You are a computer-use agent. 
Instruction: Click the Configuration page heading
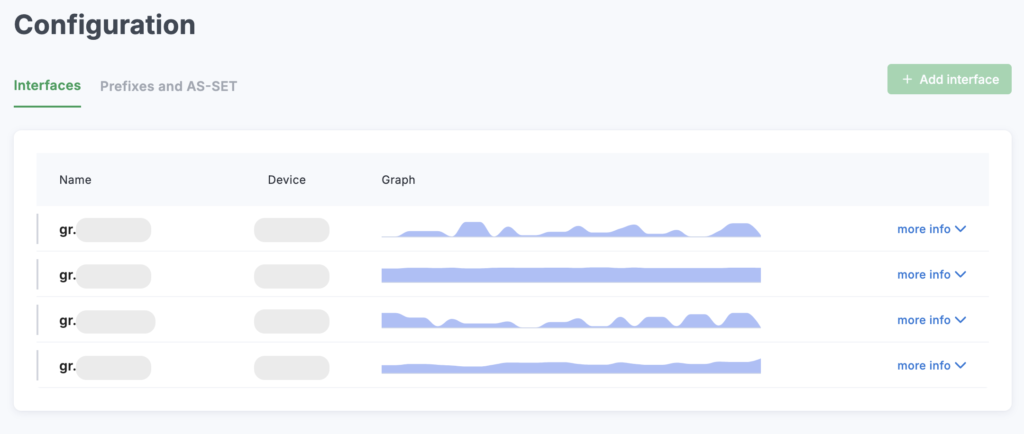(x=105, y=25)
